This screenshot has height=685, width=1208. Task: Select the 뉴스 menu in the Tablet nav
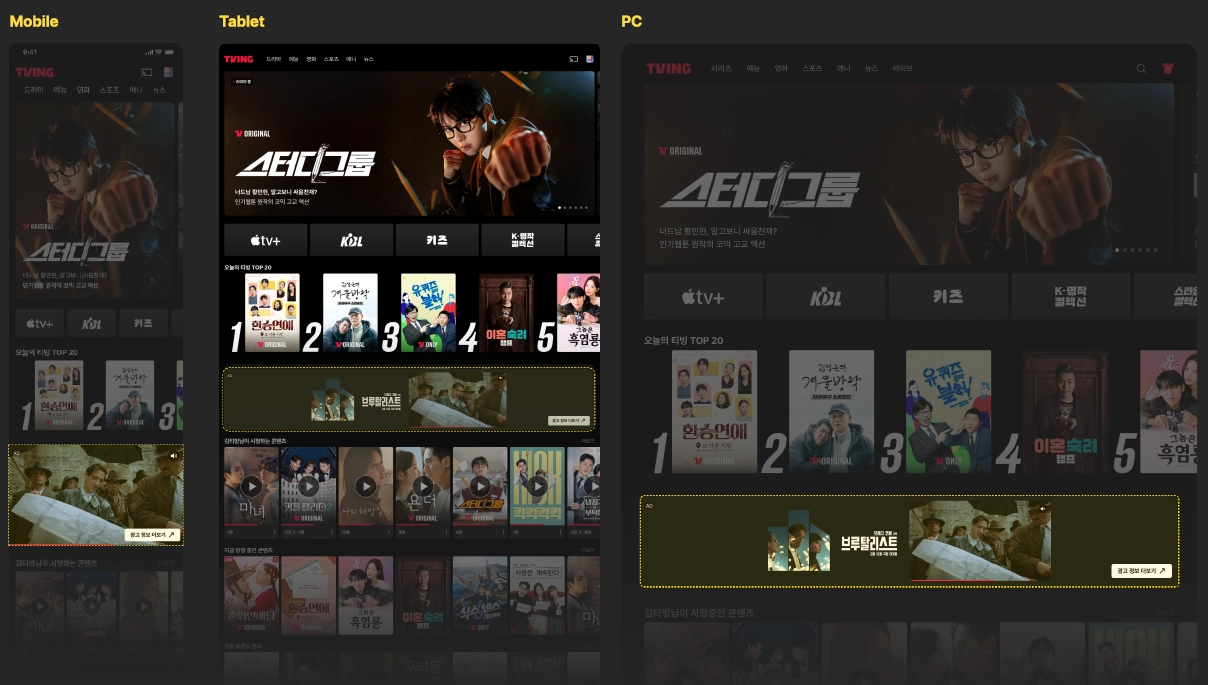tap(368, 59)
